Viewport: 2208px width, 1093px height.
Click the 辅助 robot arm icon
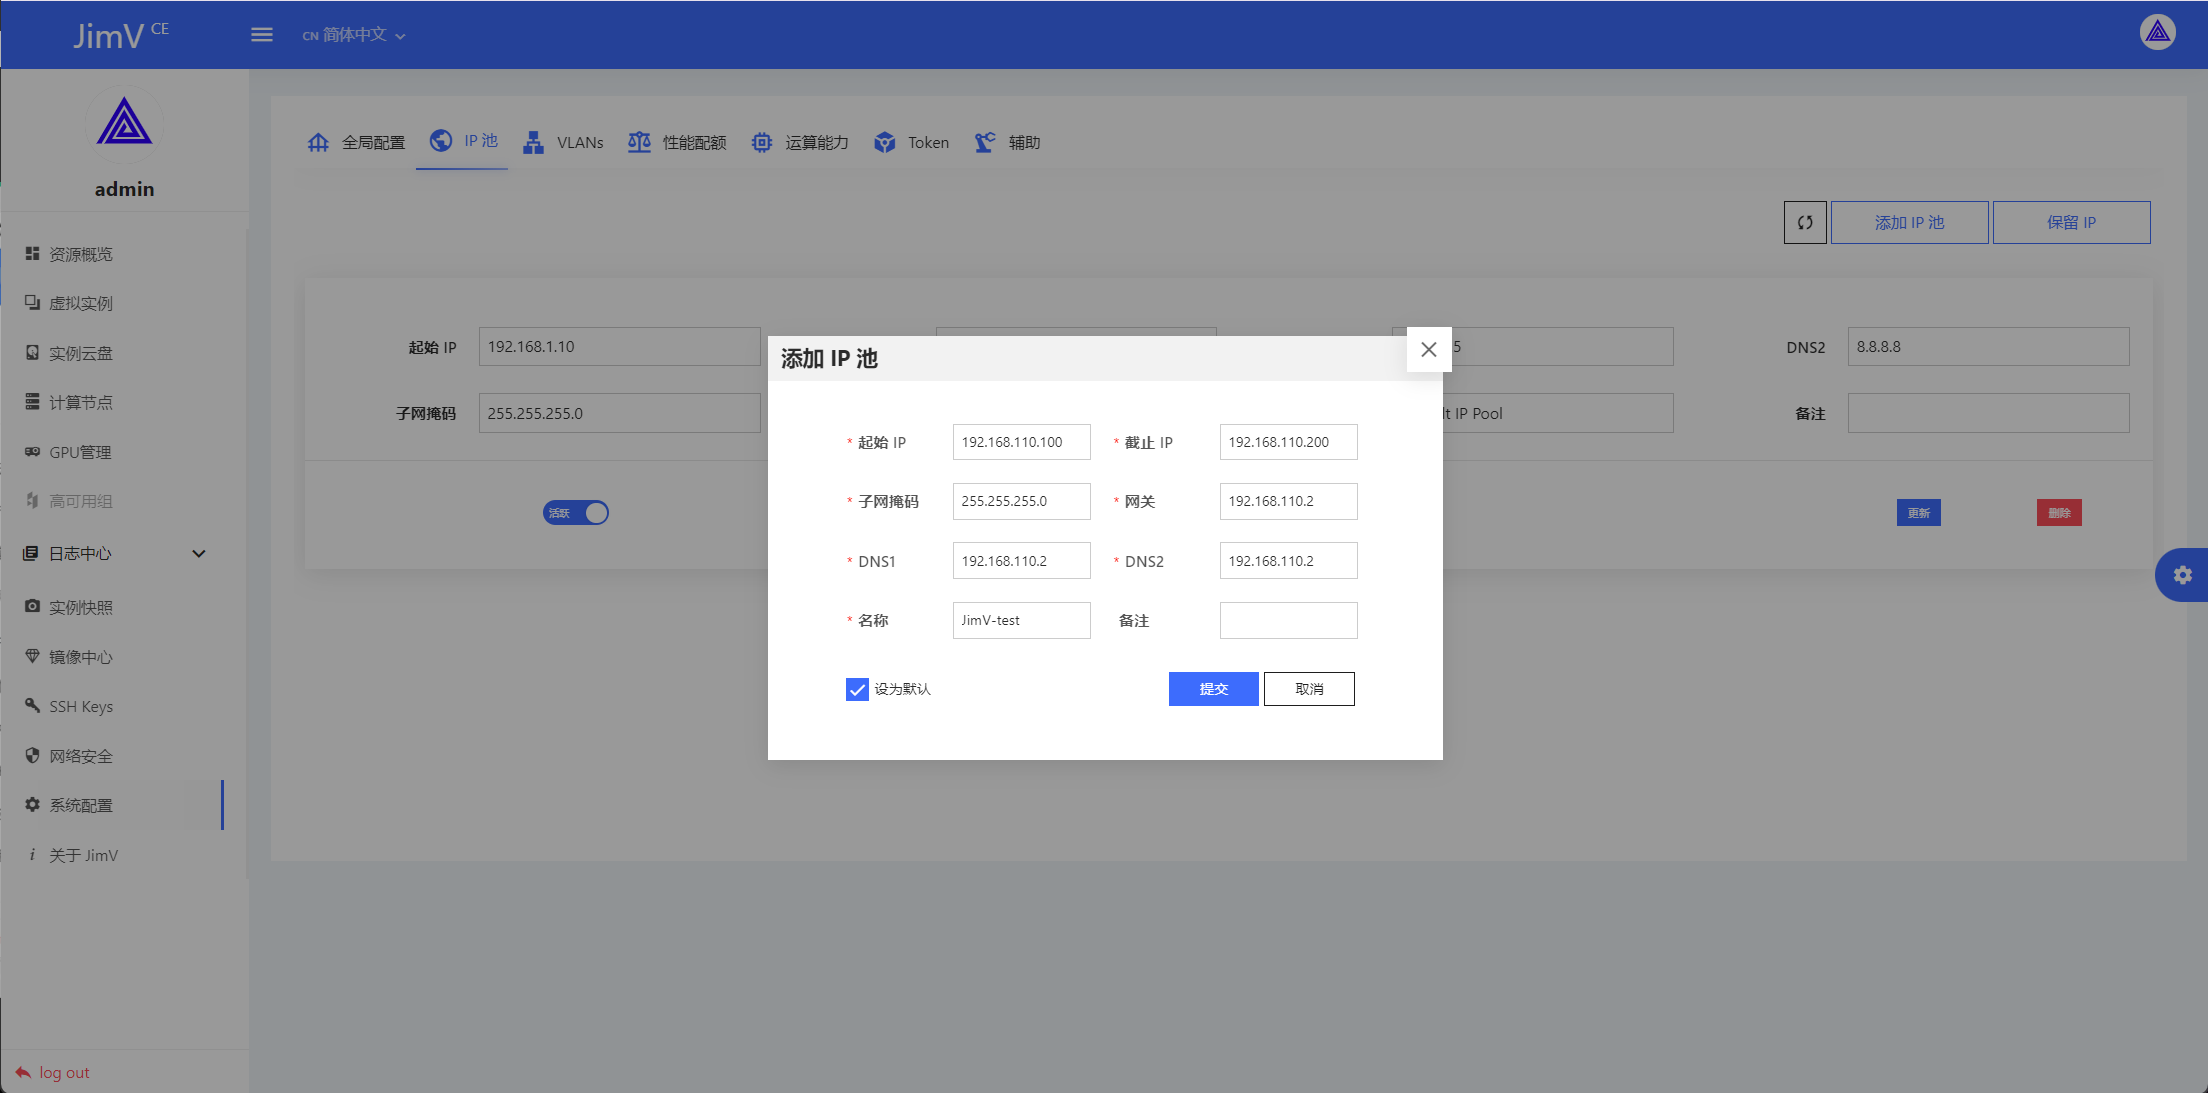click(985, 142)
